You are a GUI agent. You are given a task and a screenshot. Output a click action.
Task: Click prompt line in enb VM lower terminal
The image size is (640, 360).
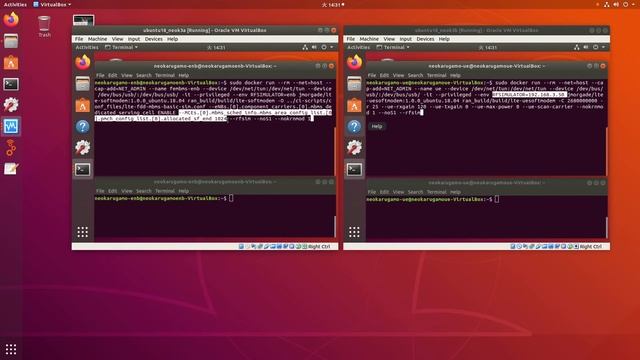coord(164,198)
